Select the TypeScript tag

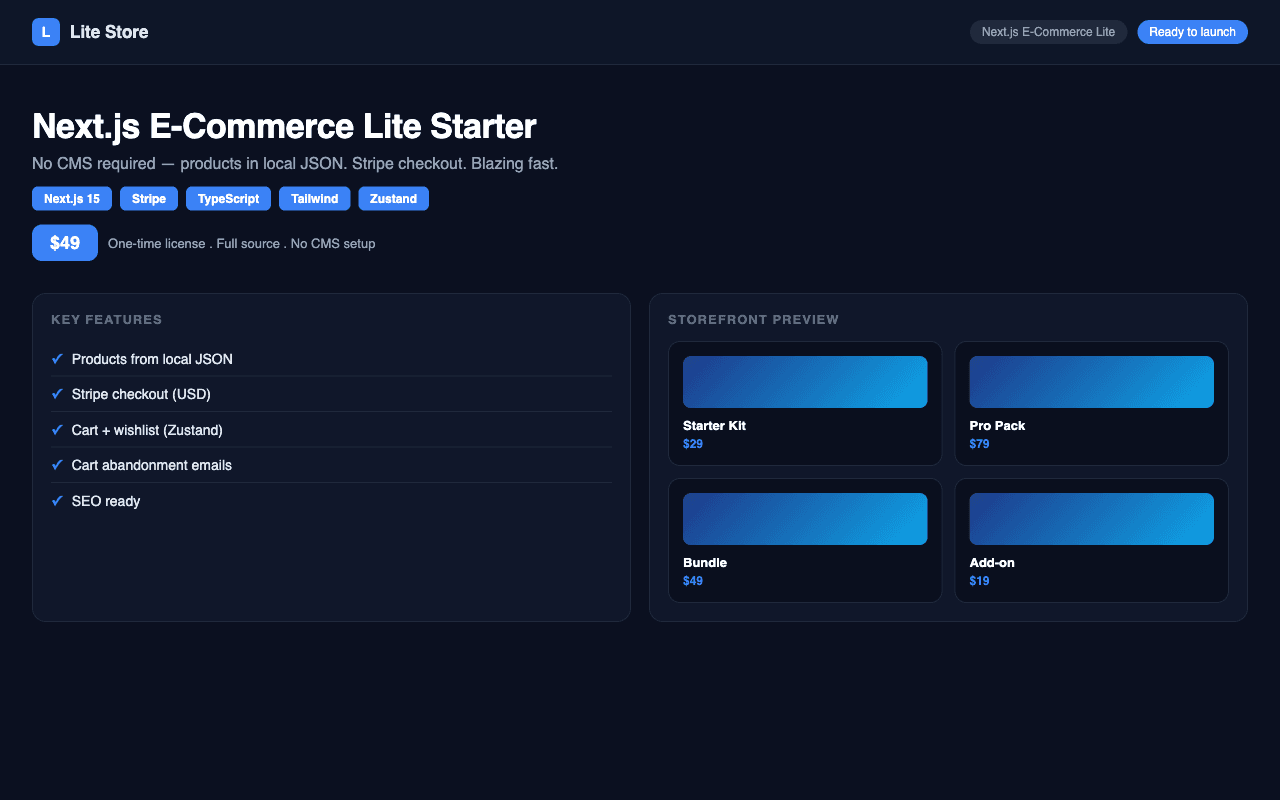pyautogui.click(x=228, y=199)
